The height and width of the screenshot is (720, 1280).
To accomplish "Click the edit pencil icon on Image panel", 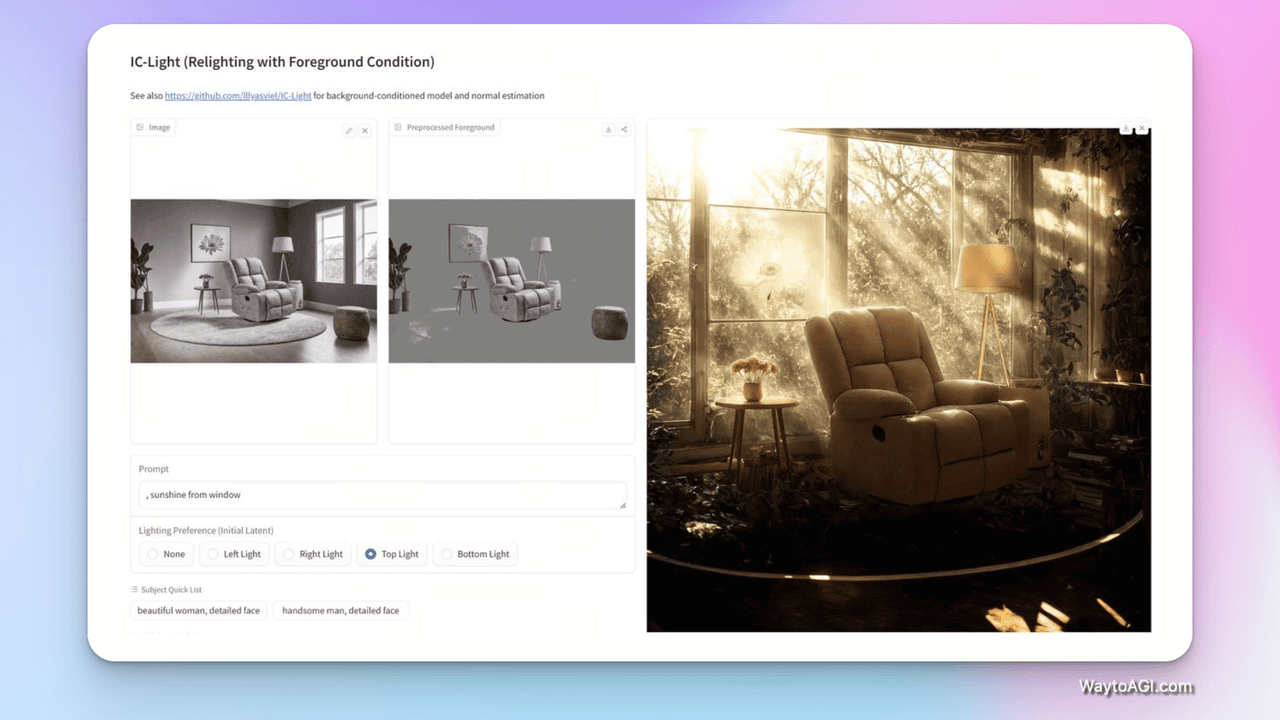I will pos(349,131).
